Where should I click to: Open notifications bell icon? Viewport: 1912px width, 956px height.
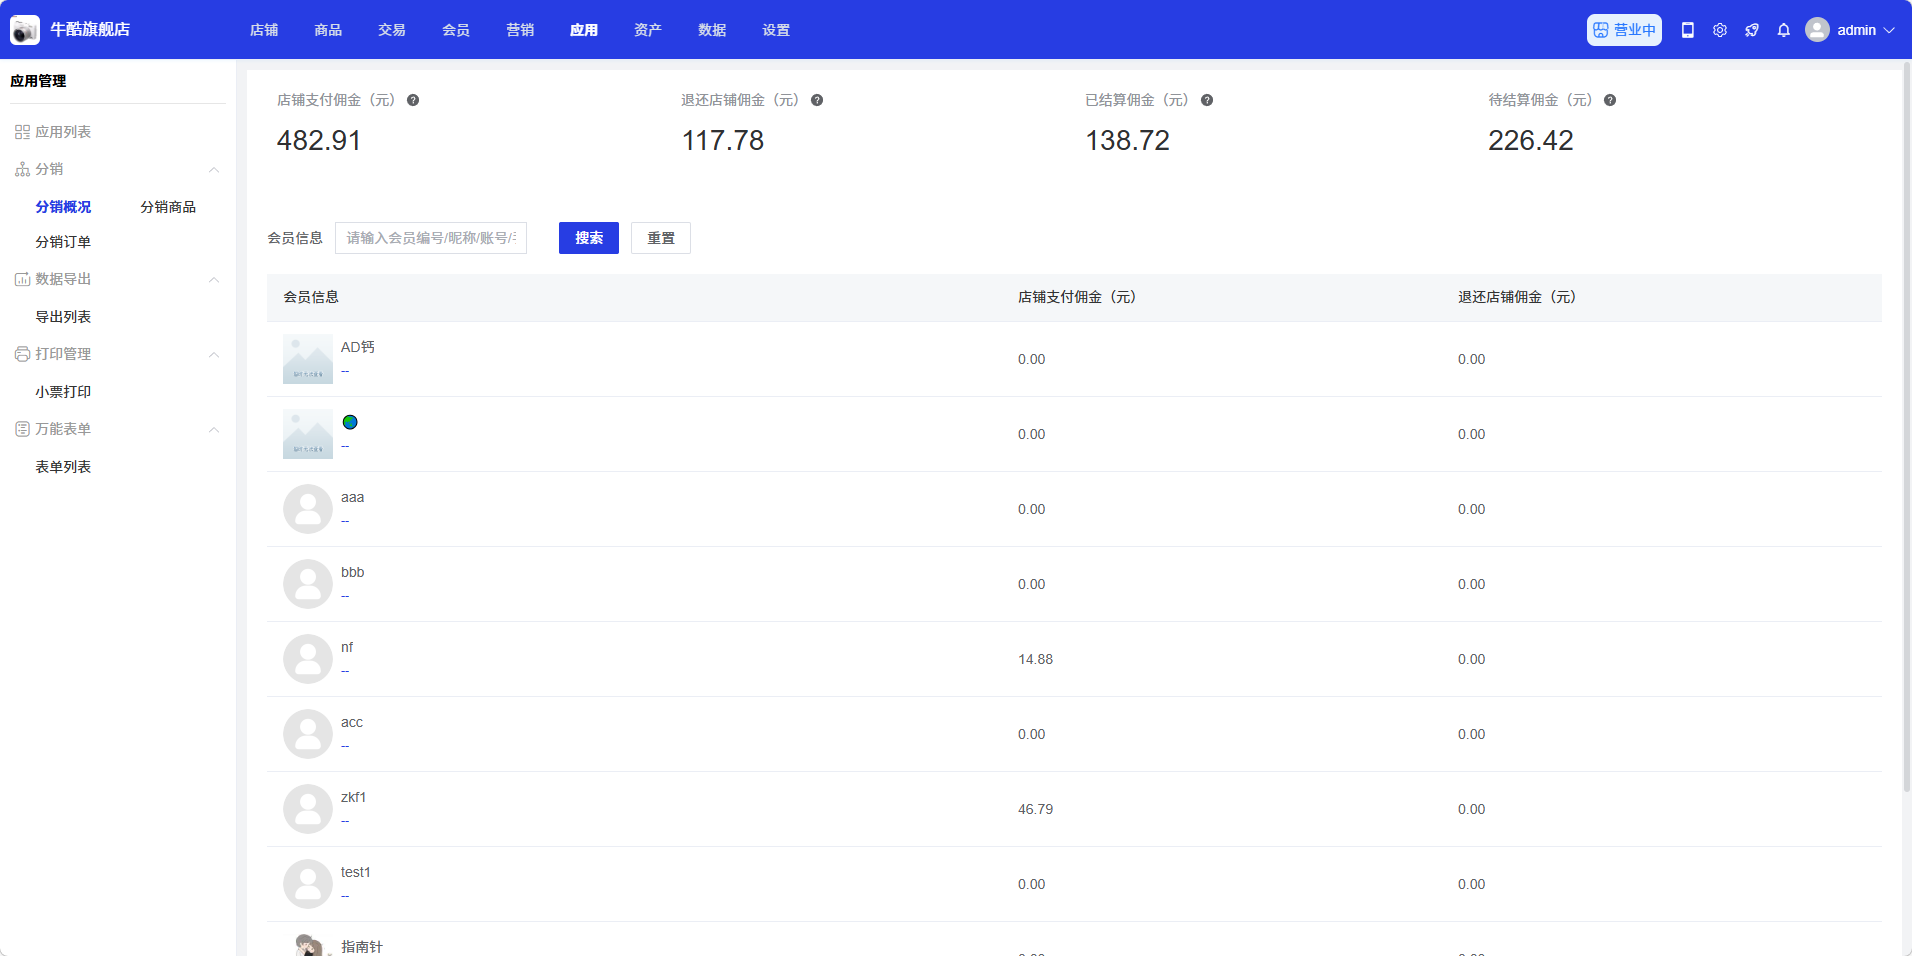click(x=1783, y=30)
